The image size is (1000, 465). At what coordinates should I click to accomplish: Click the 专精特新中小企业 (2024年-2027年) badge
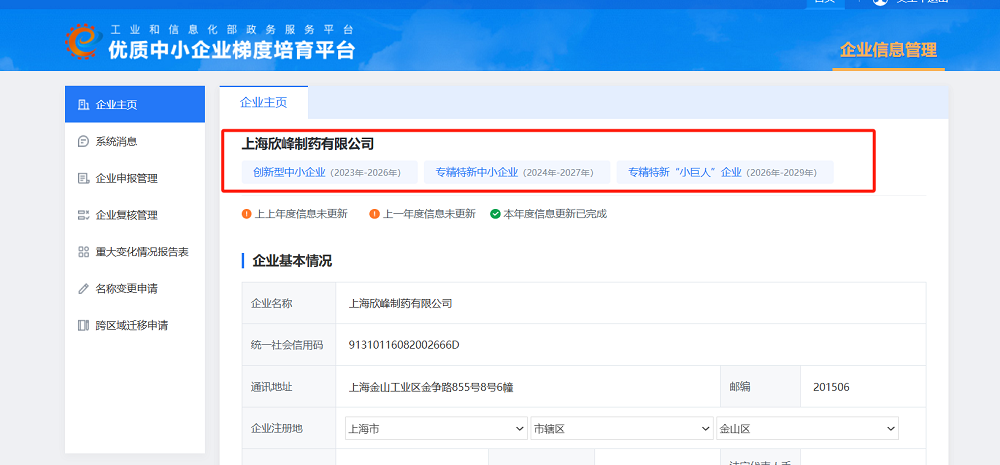tap(517, 172)
